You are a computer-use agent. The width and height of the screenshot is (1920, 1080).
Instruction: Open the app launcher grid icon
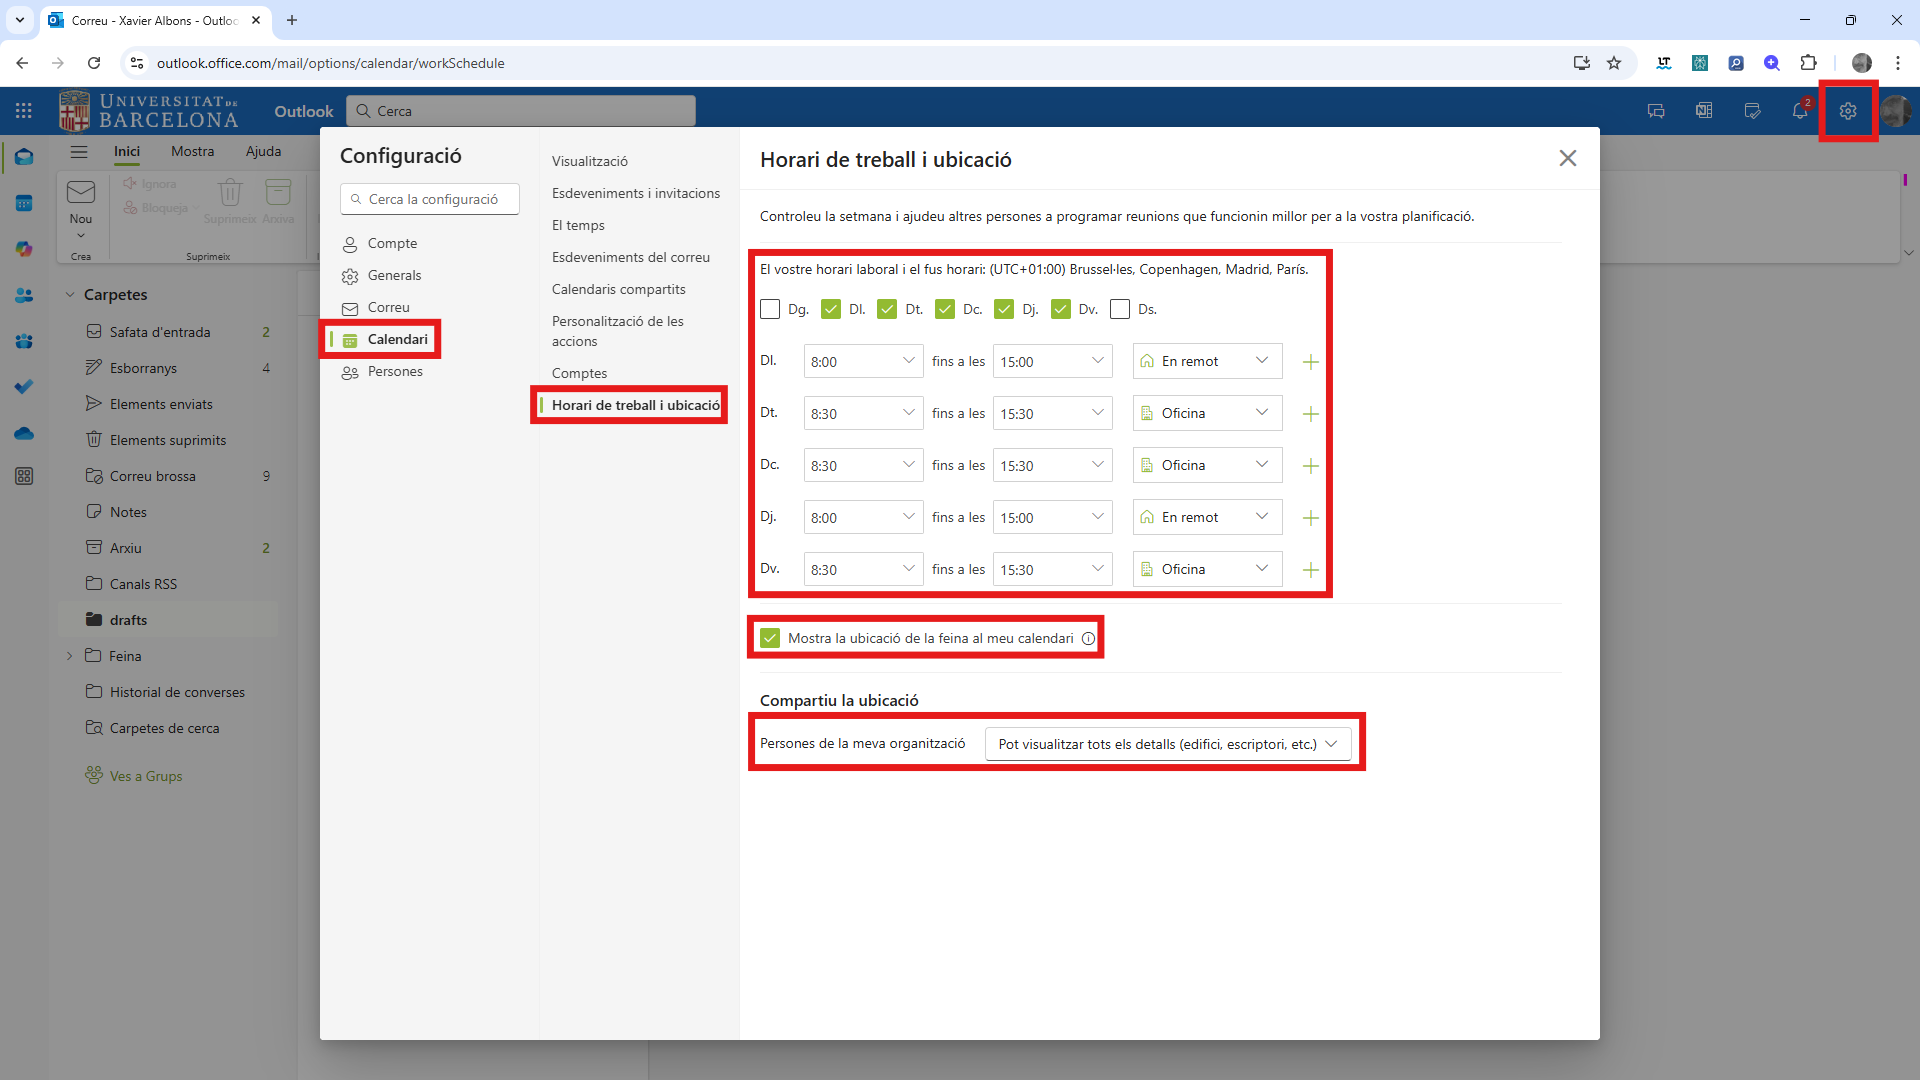[24, 111]
